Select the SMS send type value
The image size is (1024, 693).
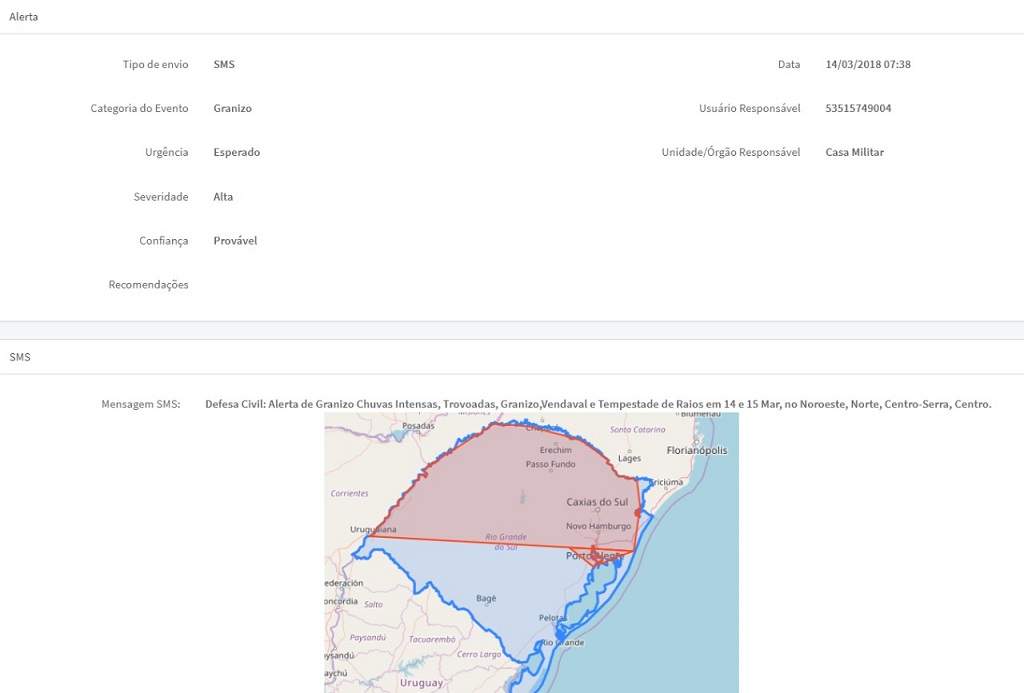(x=224, y=65)
